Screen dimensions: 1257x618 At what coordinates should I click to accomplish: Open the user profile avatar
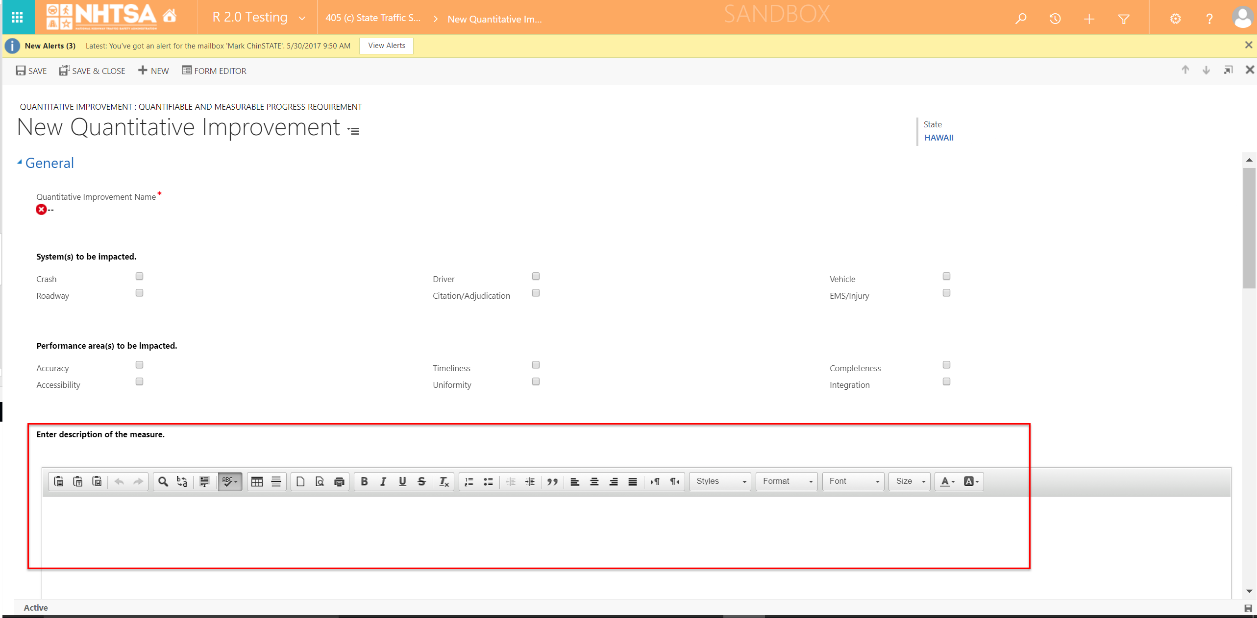coord(1241,18)
